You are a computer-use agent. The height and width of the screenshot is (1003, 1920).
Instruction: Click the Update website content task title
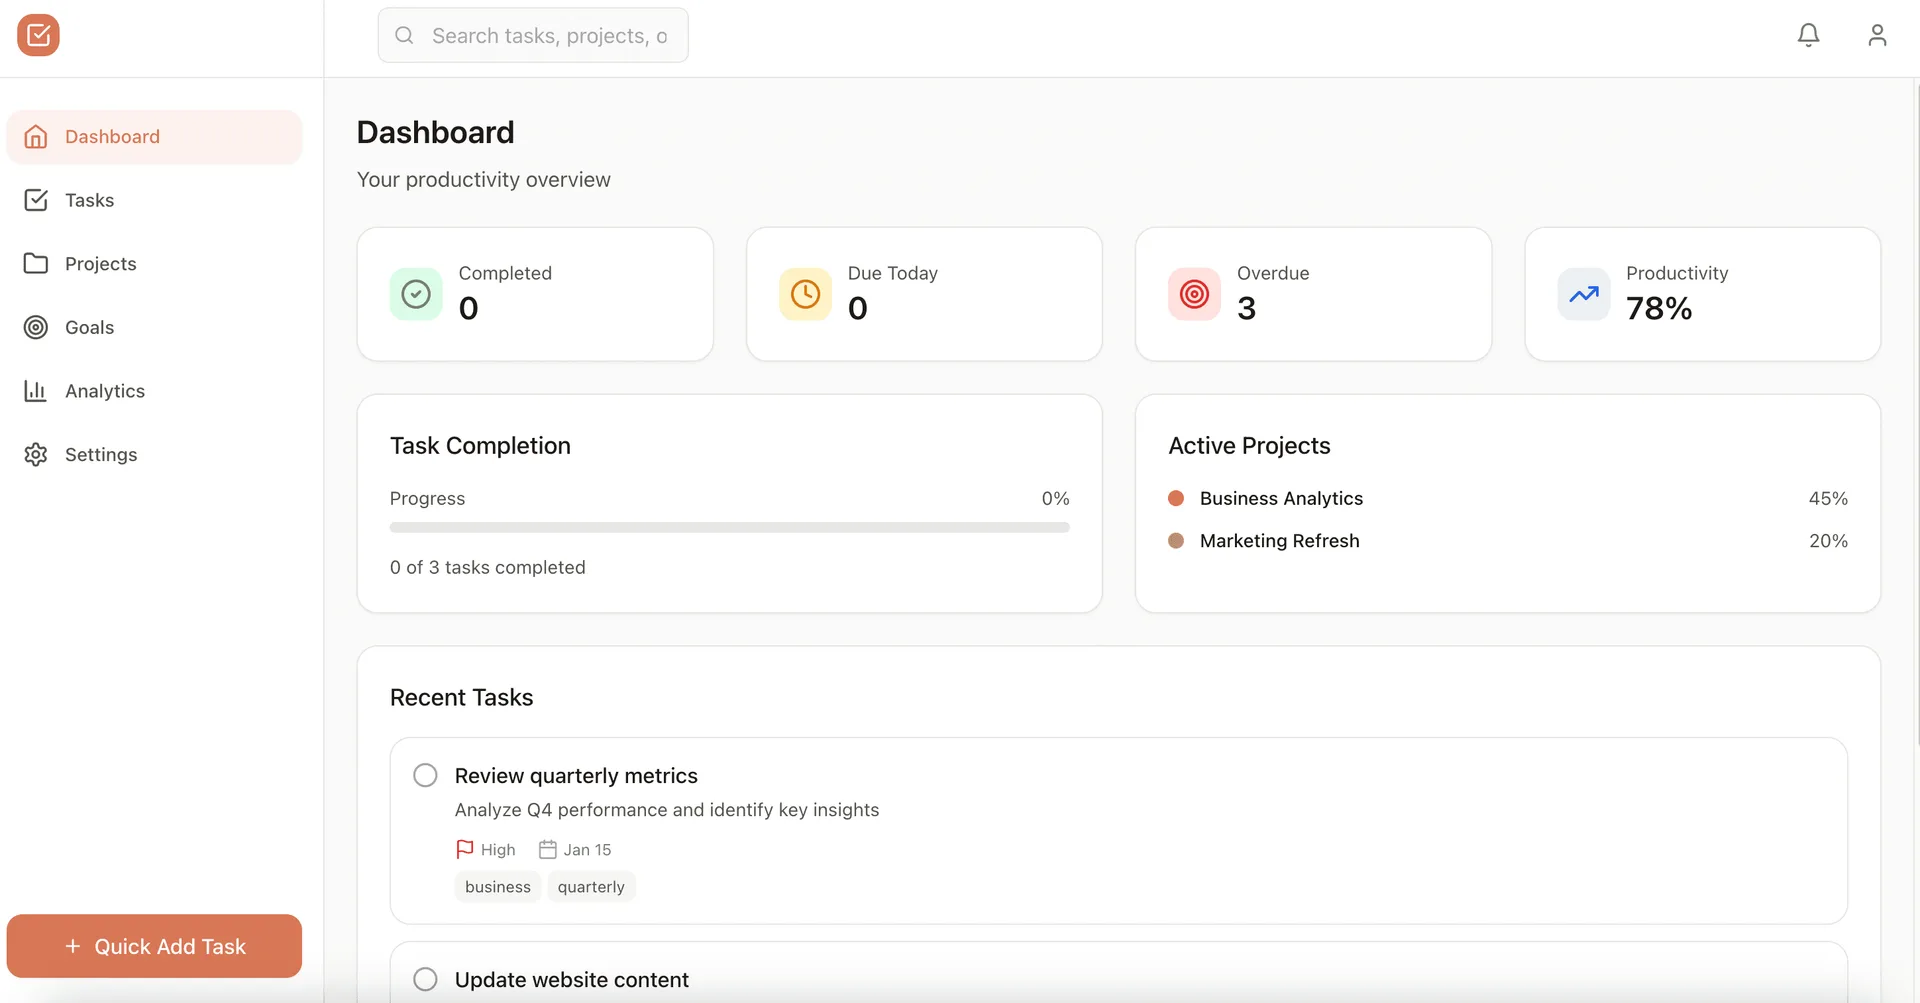(572, 979)
